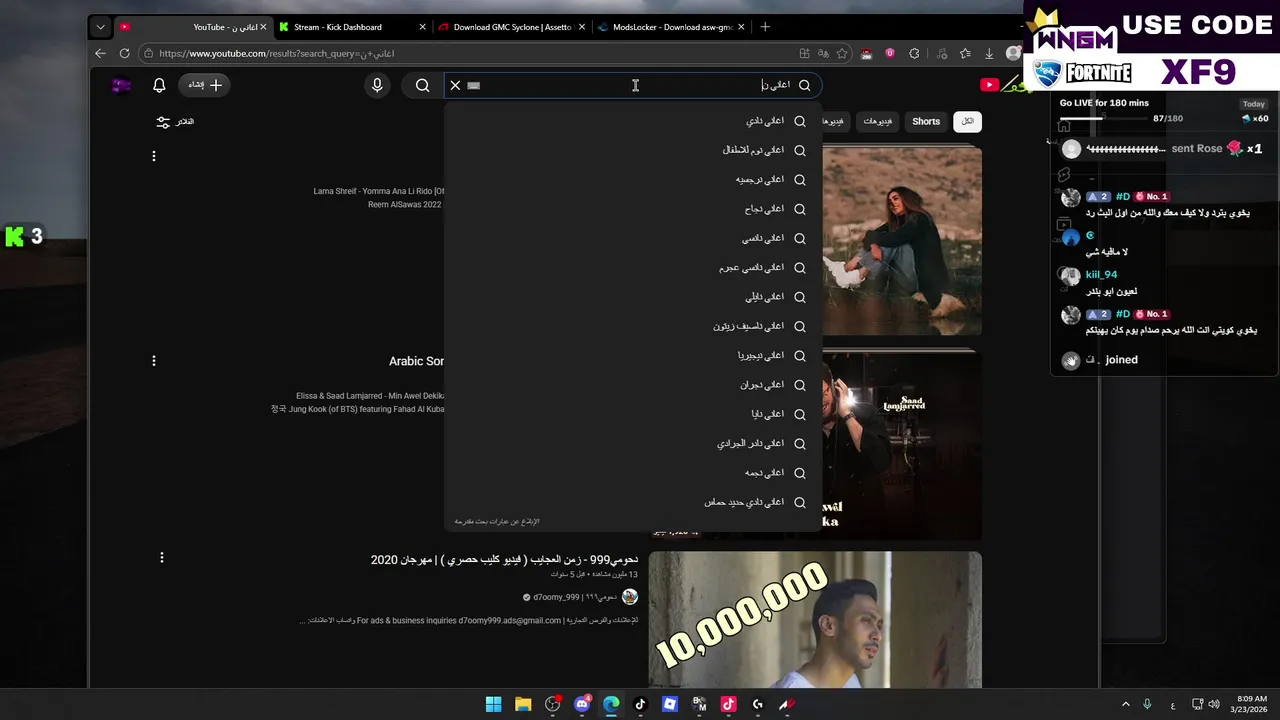This screenshot has width=1280, height=720.
Task: Choose suggestion 'اغاني نجاح'
Action: [x=633, y=209]
